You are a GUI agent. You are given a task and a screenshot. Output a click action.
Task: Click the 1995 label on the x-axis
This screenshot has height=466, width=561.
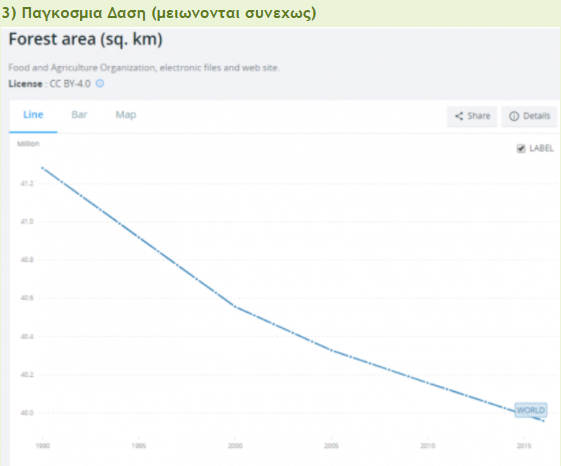coord(139,446)
